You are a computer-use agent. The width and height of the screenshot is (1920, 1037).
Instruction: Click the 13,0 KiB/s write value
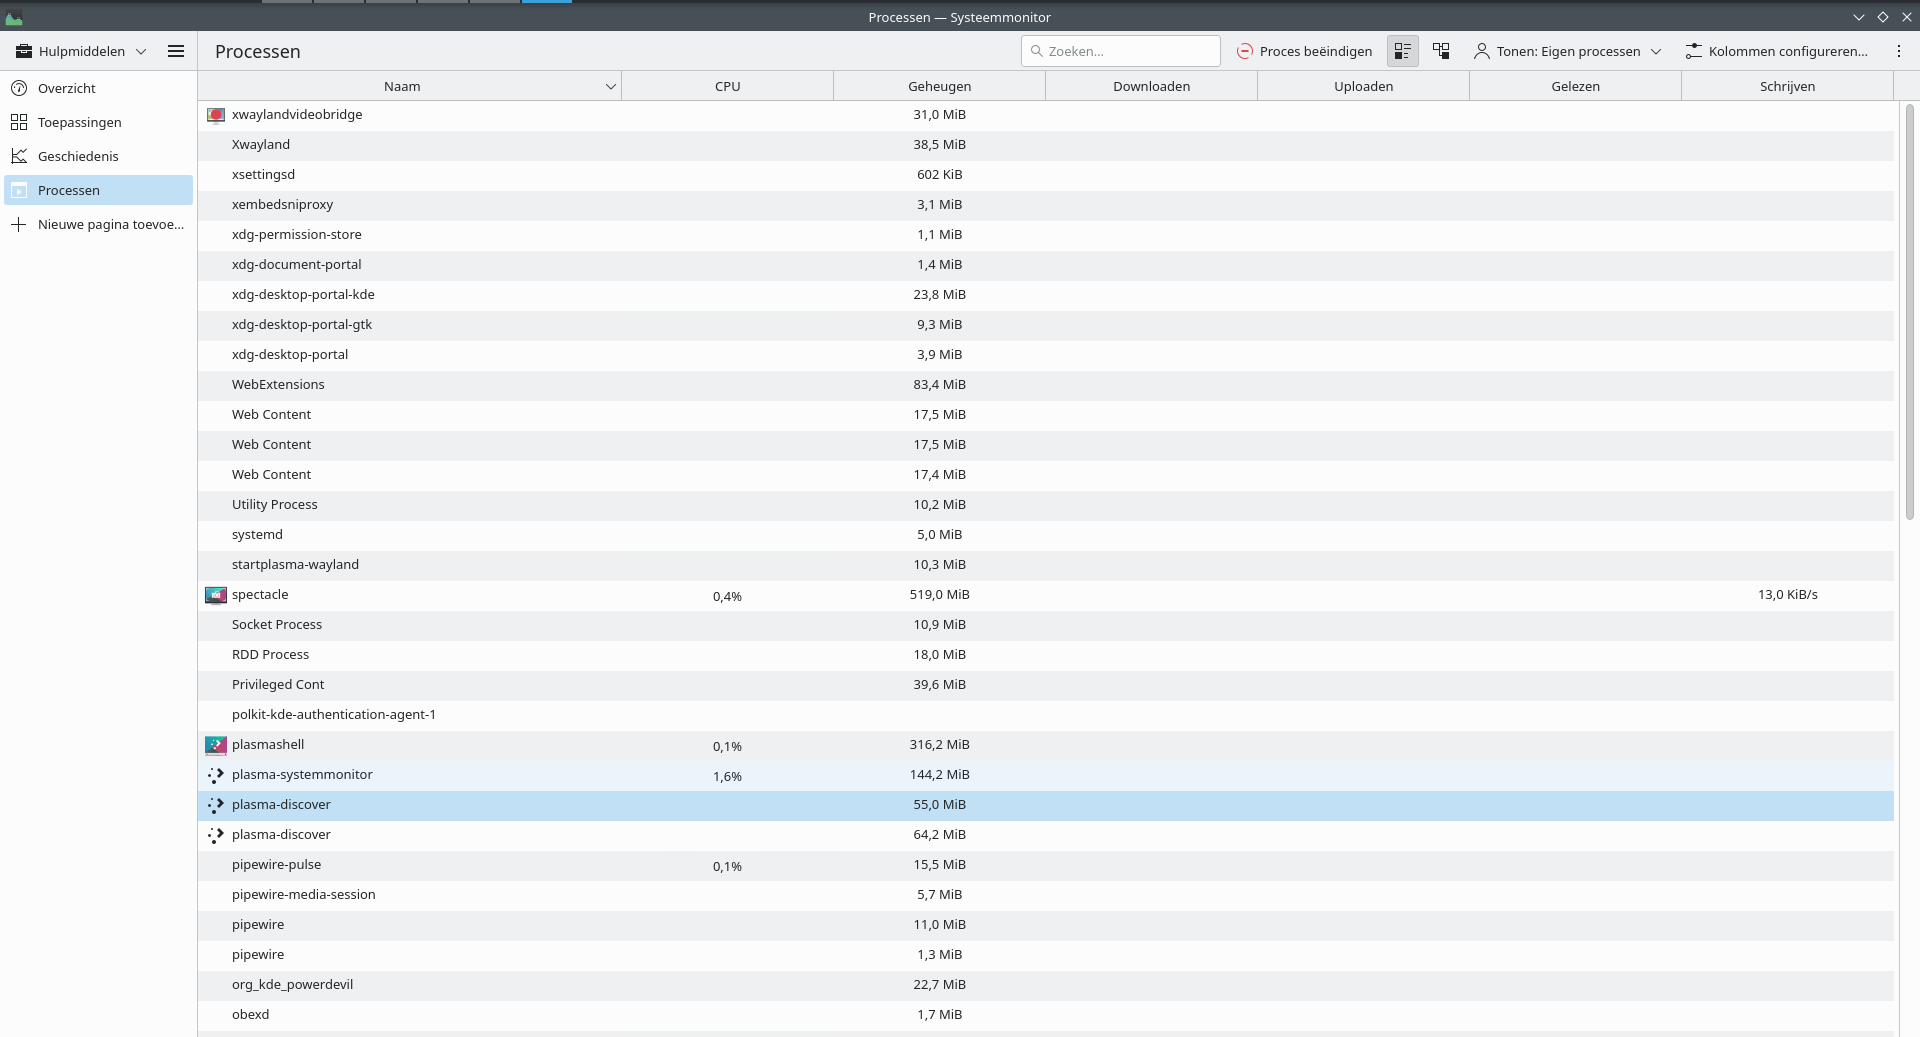tap(1787, 595)
